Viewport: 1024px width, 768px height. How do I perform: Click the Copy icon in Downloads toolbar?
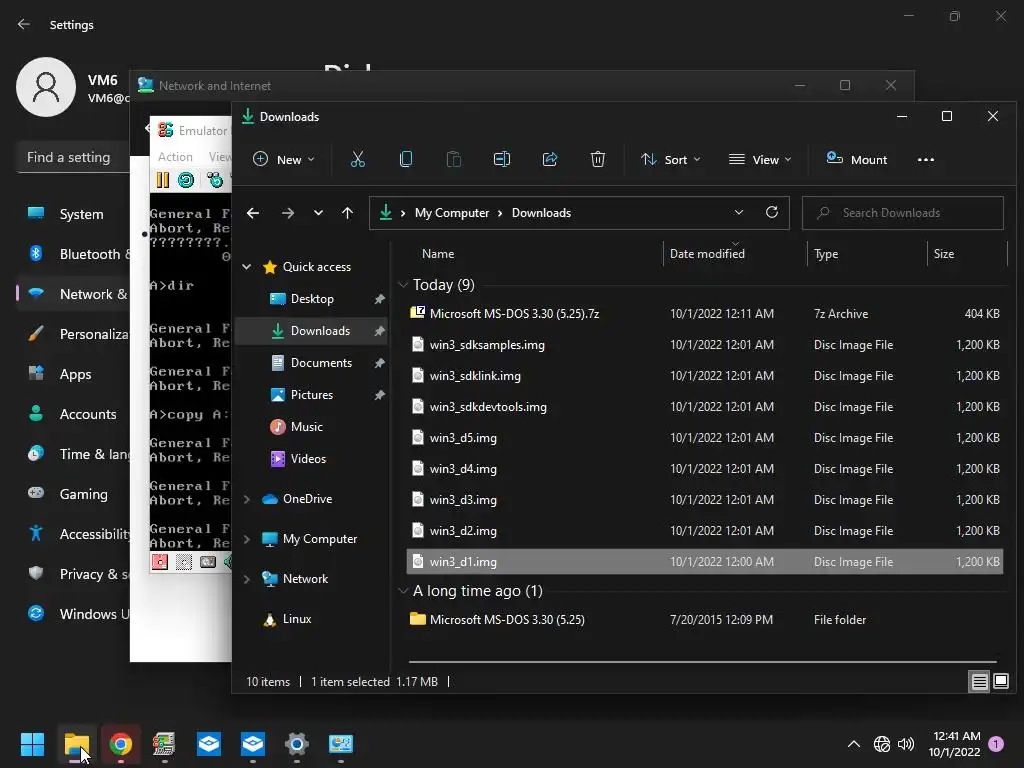(x=406, y=159)
